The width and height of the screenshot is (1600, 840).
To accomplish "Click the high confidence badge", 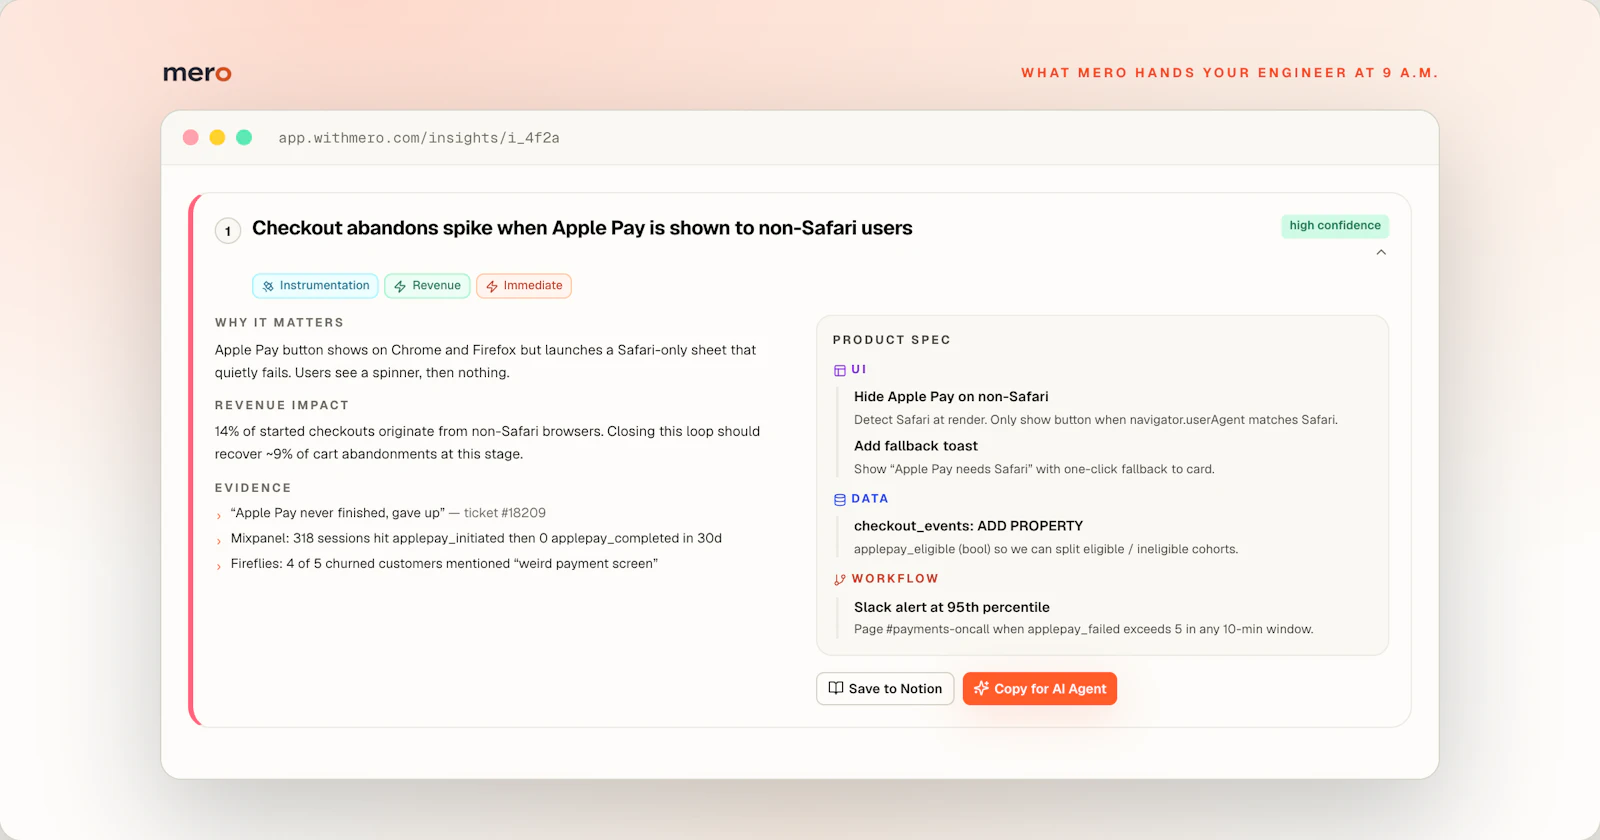I will (x=1335, y=226).
